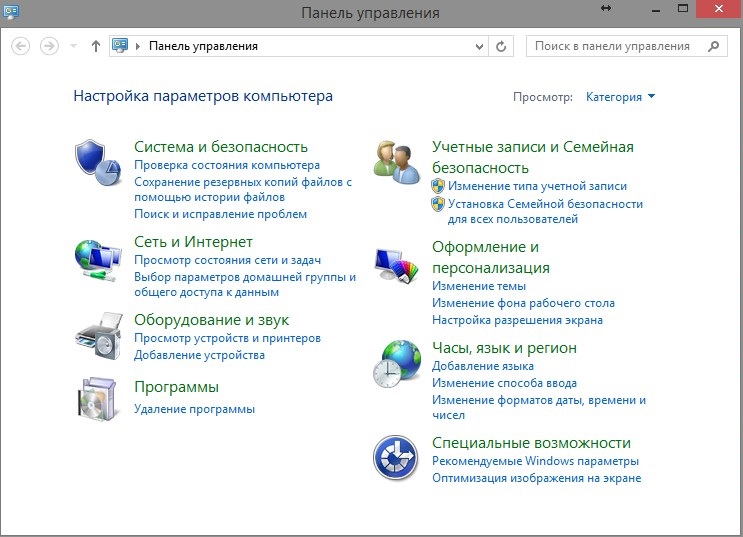Open Специальные возможности category
Viewport: 743px width, 537px height.
[531, 443]
